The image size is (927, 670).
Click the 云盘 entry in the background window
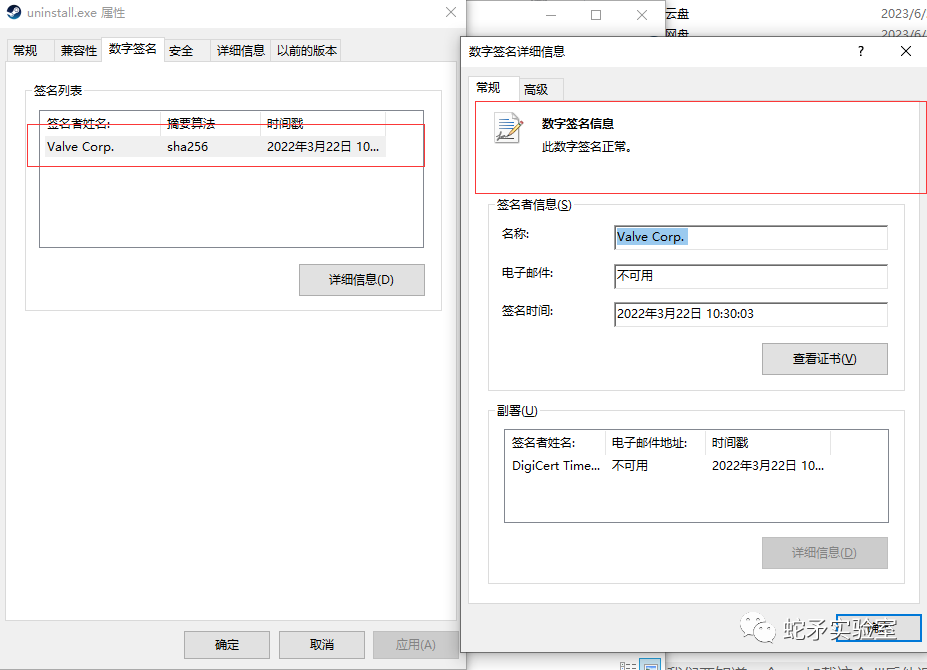pyautogui.click(x=678, y=14)
